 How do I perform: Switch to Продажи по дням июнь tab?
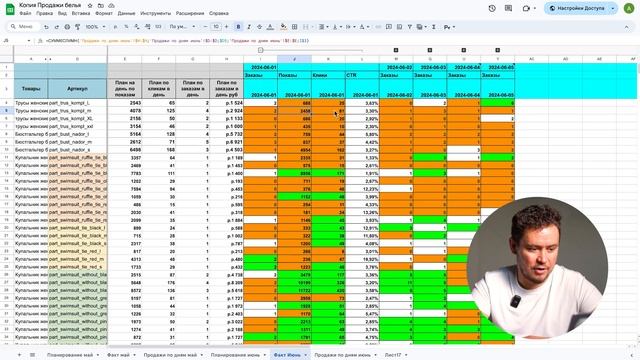pyautogui.click(x=342, y=355)
